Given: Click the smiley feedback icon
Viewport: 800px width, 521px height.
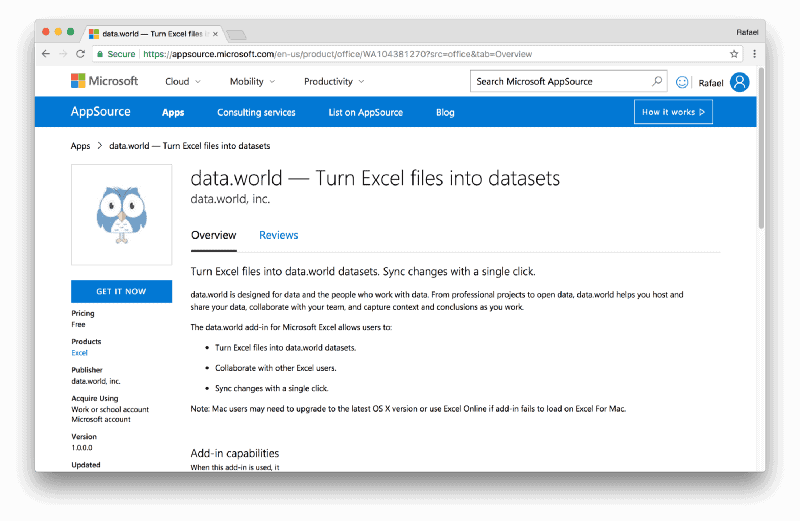Looking at the screenshot, I should point(682,82).
